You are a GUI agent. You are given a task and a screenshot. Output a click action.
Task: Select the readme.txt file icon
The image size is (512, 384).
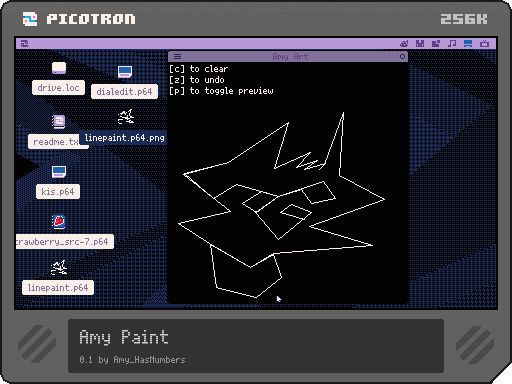pos(59,121)
